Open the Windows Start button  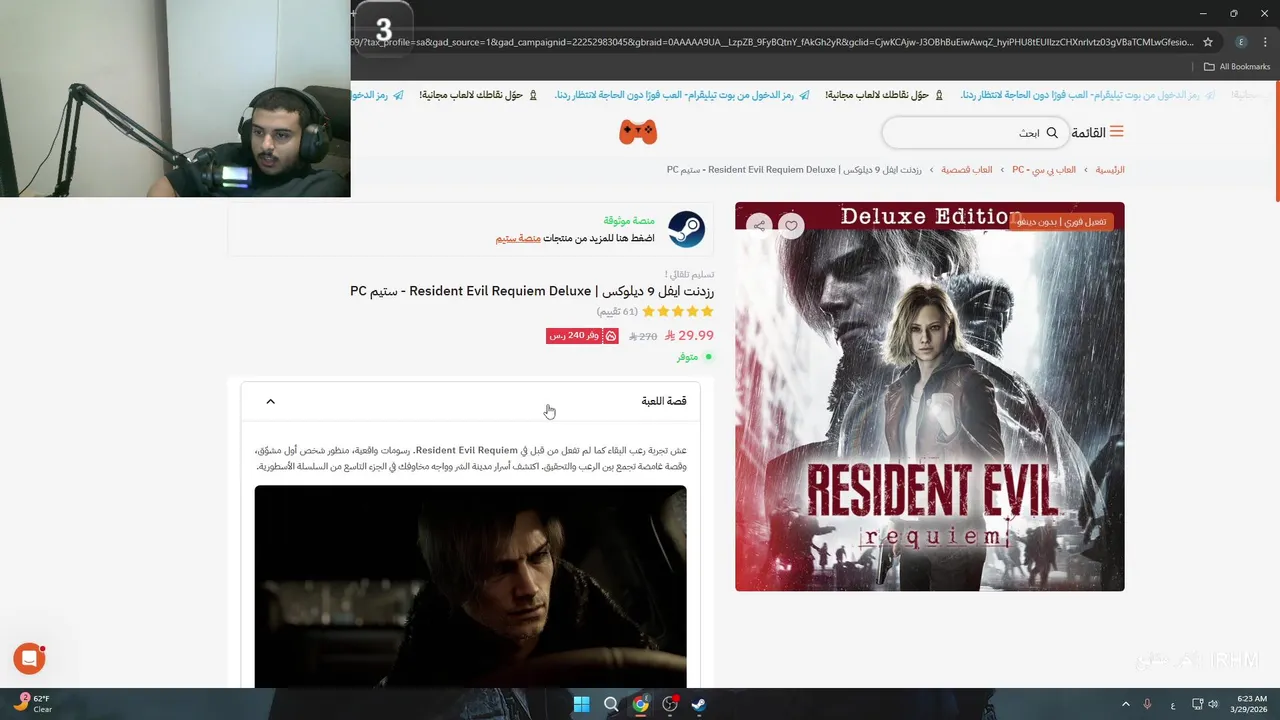click(x=581, y=704)
